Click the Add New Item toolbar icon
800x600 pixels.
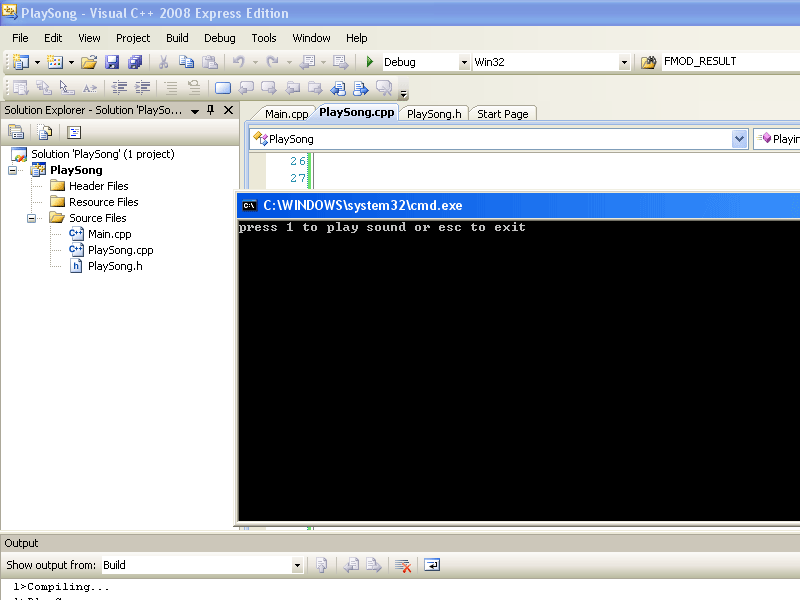55,62
